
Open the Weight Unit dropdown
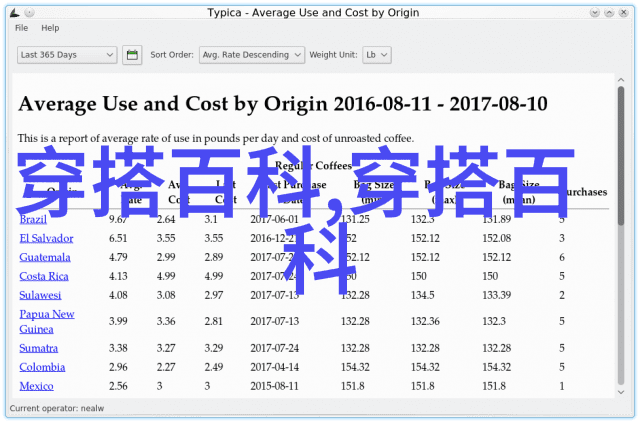pos(376,55)
